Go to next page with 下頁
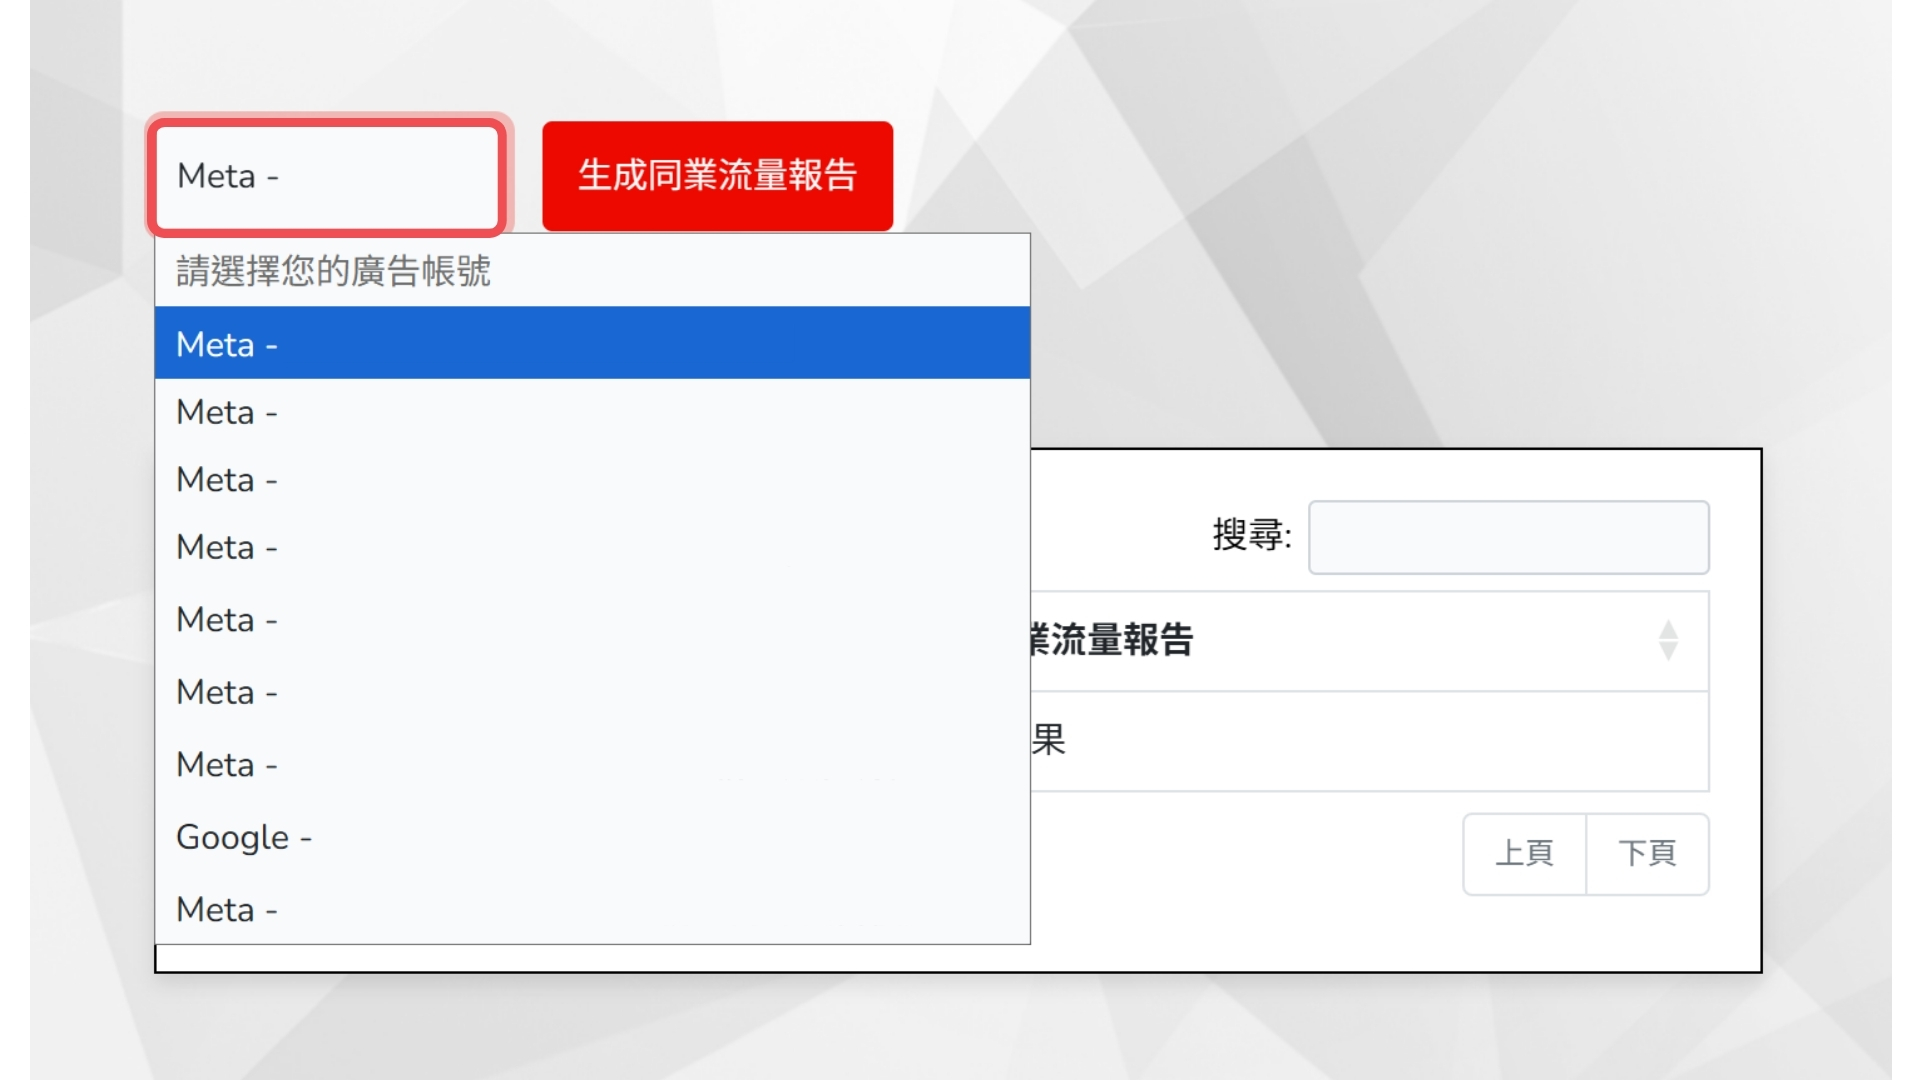This screenshot has height=1080, width=1920. coord(1647,854)
